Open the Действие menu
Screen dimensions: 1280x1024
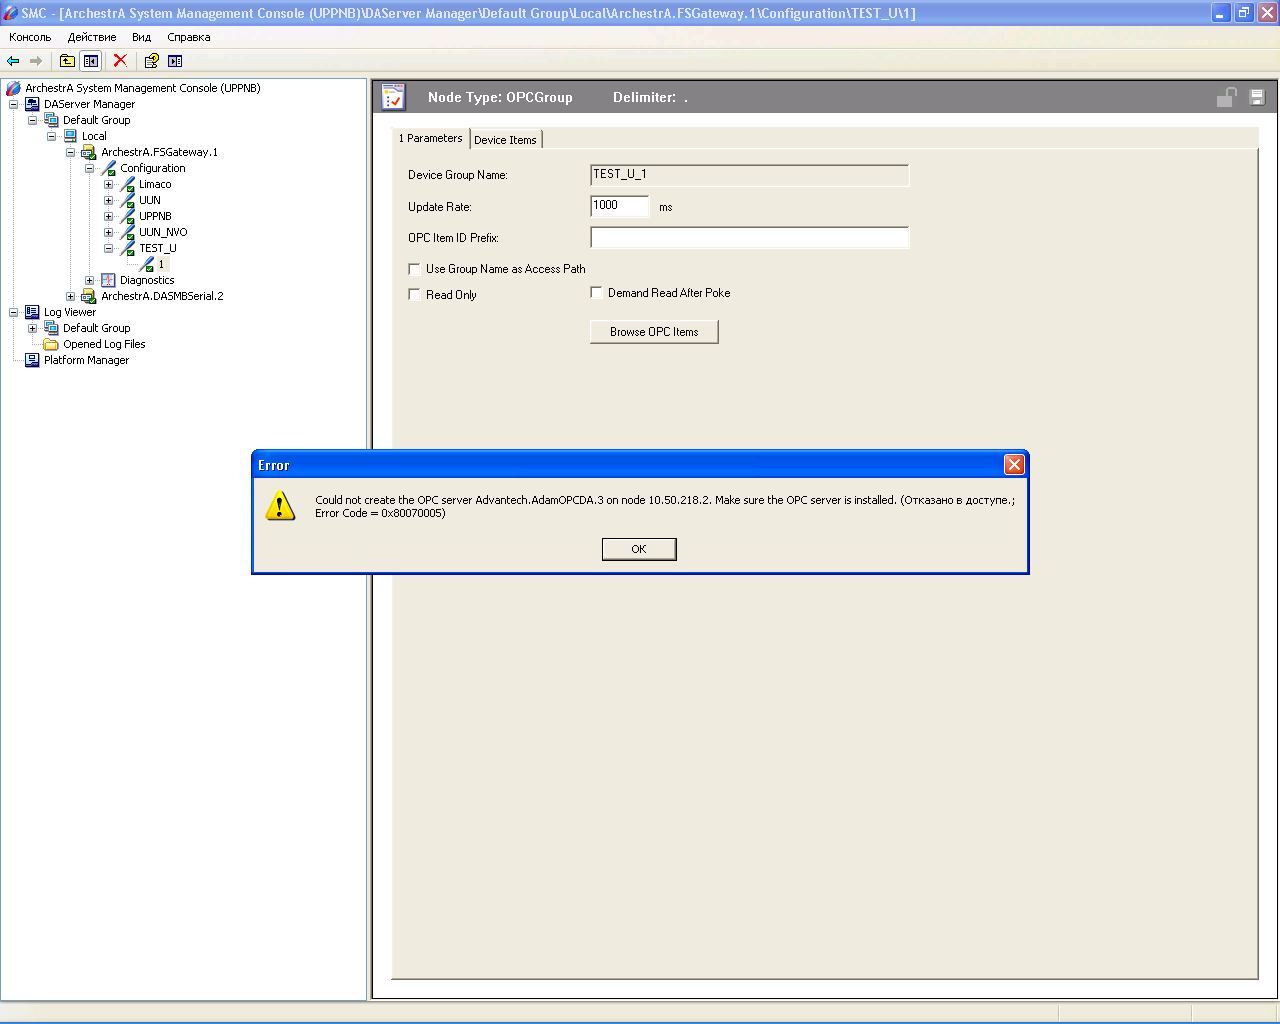click(x=91, y=37)
